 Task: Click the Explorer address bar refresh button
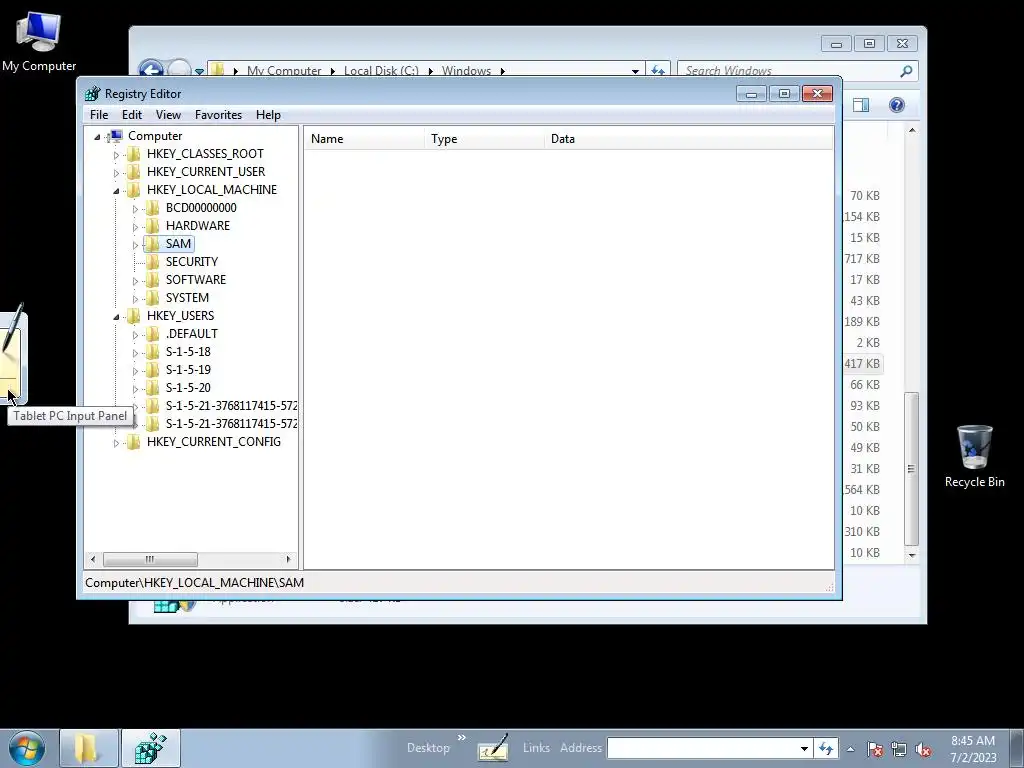click(658, 71)
